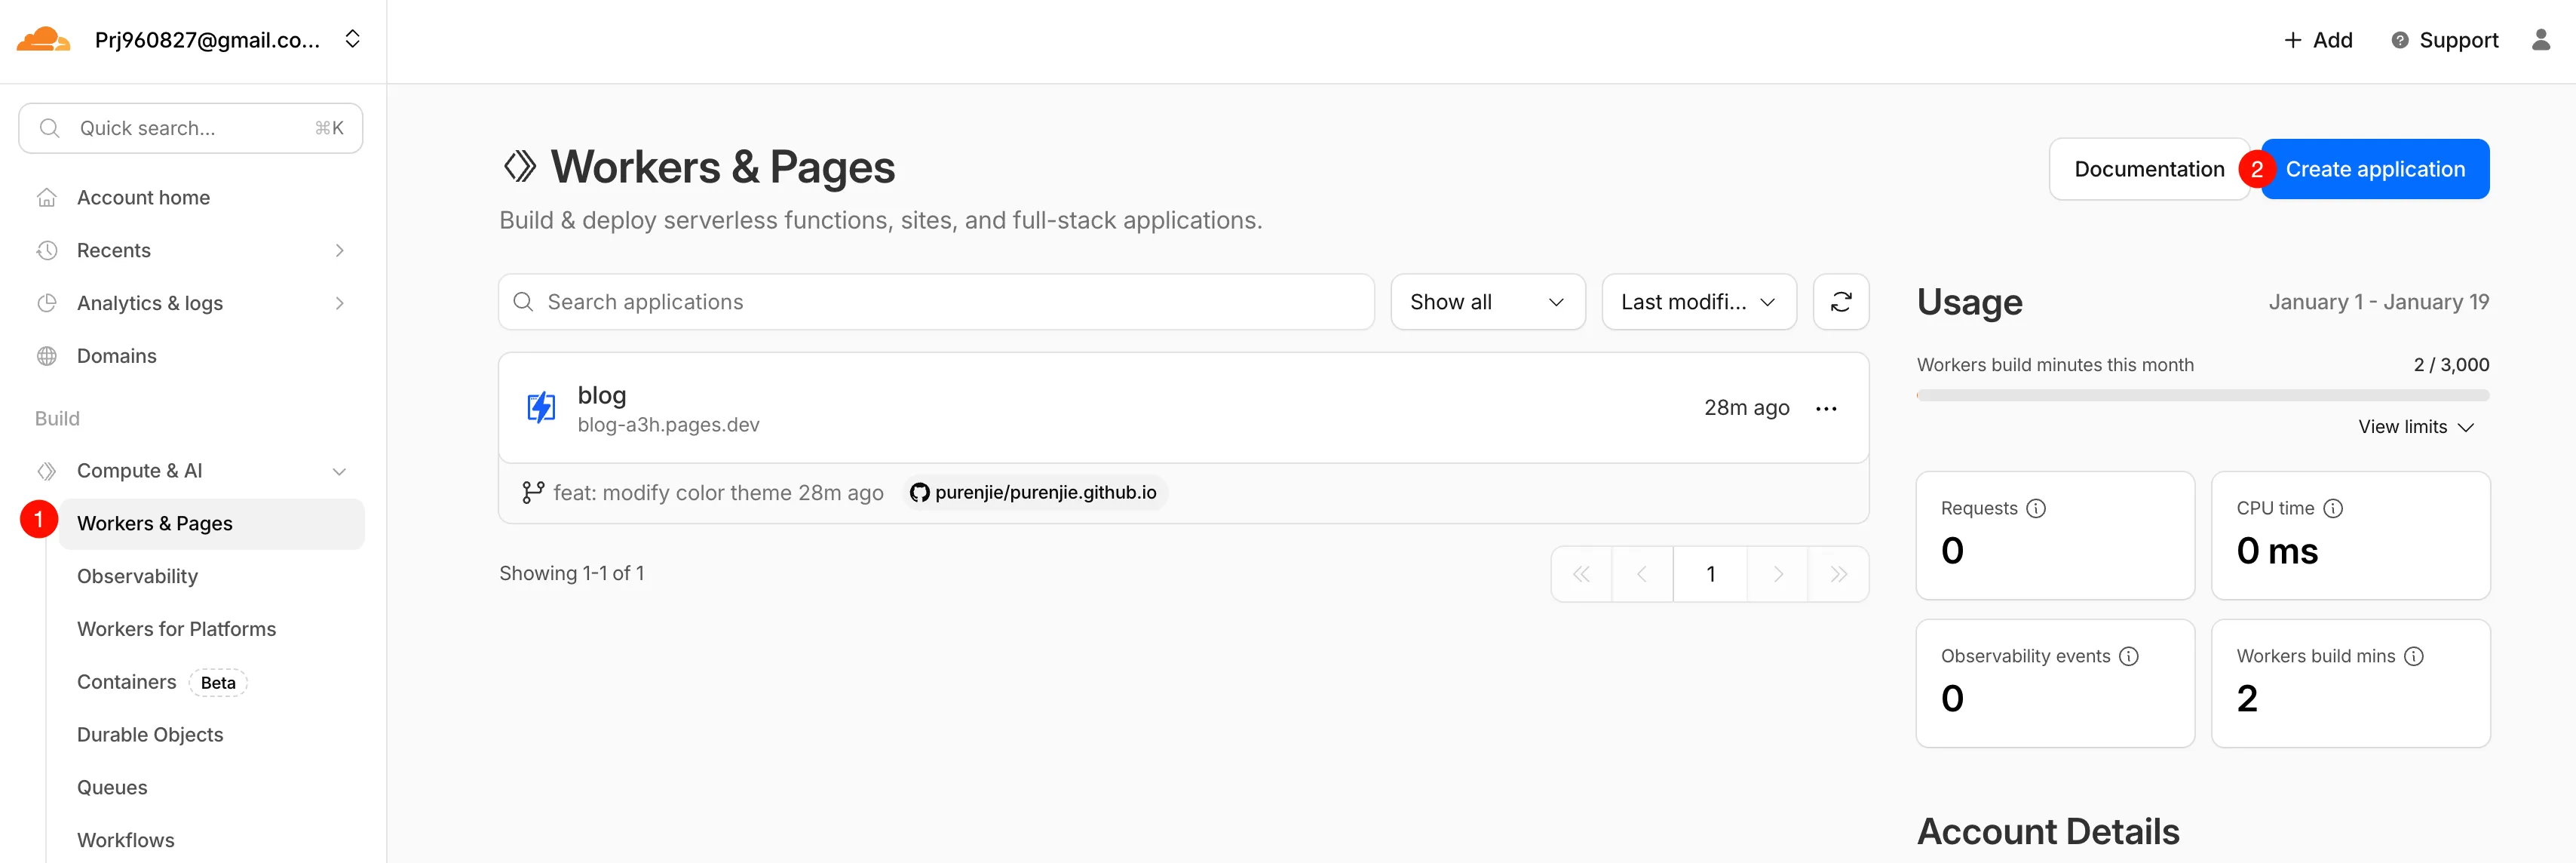Click the Workers build minutes progress bar
This screenshot has width=2576, height=863.
tap(2201, 396)
